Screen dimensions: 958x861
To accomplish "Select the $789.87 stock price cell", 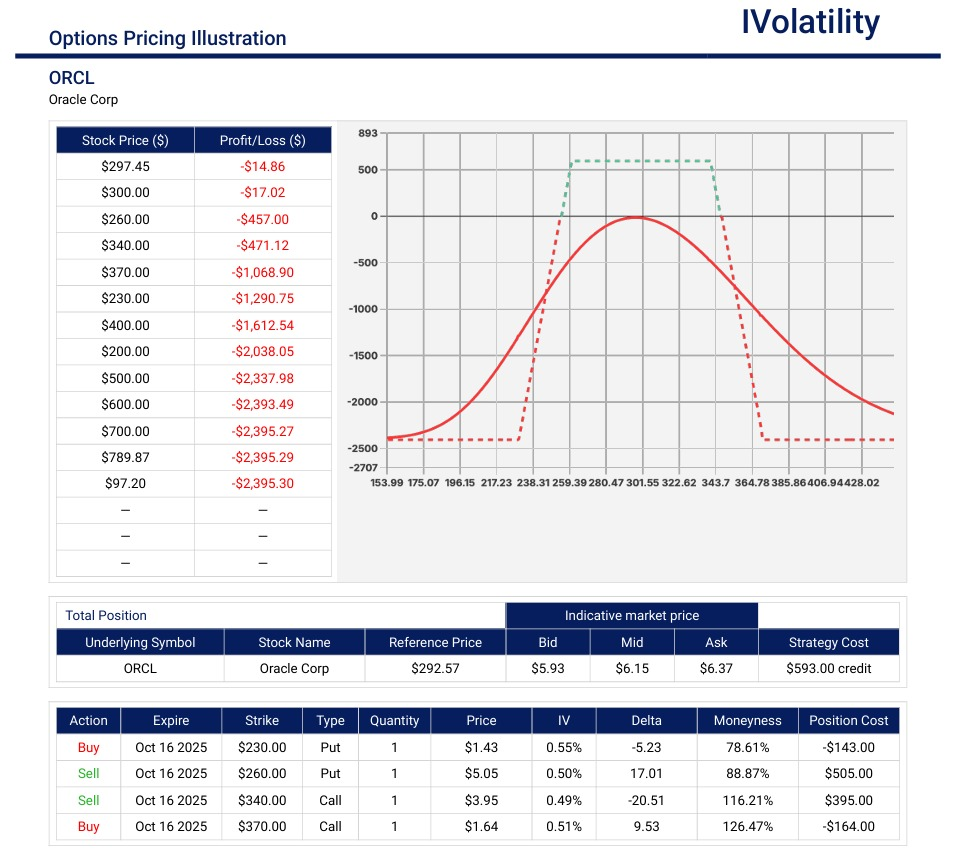I will [x=125, y=458].
